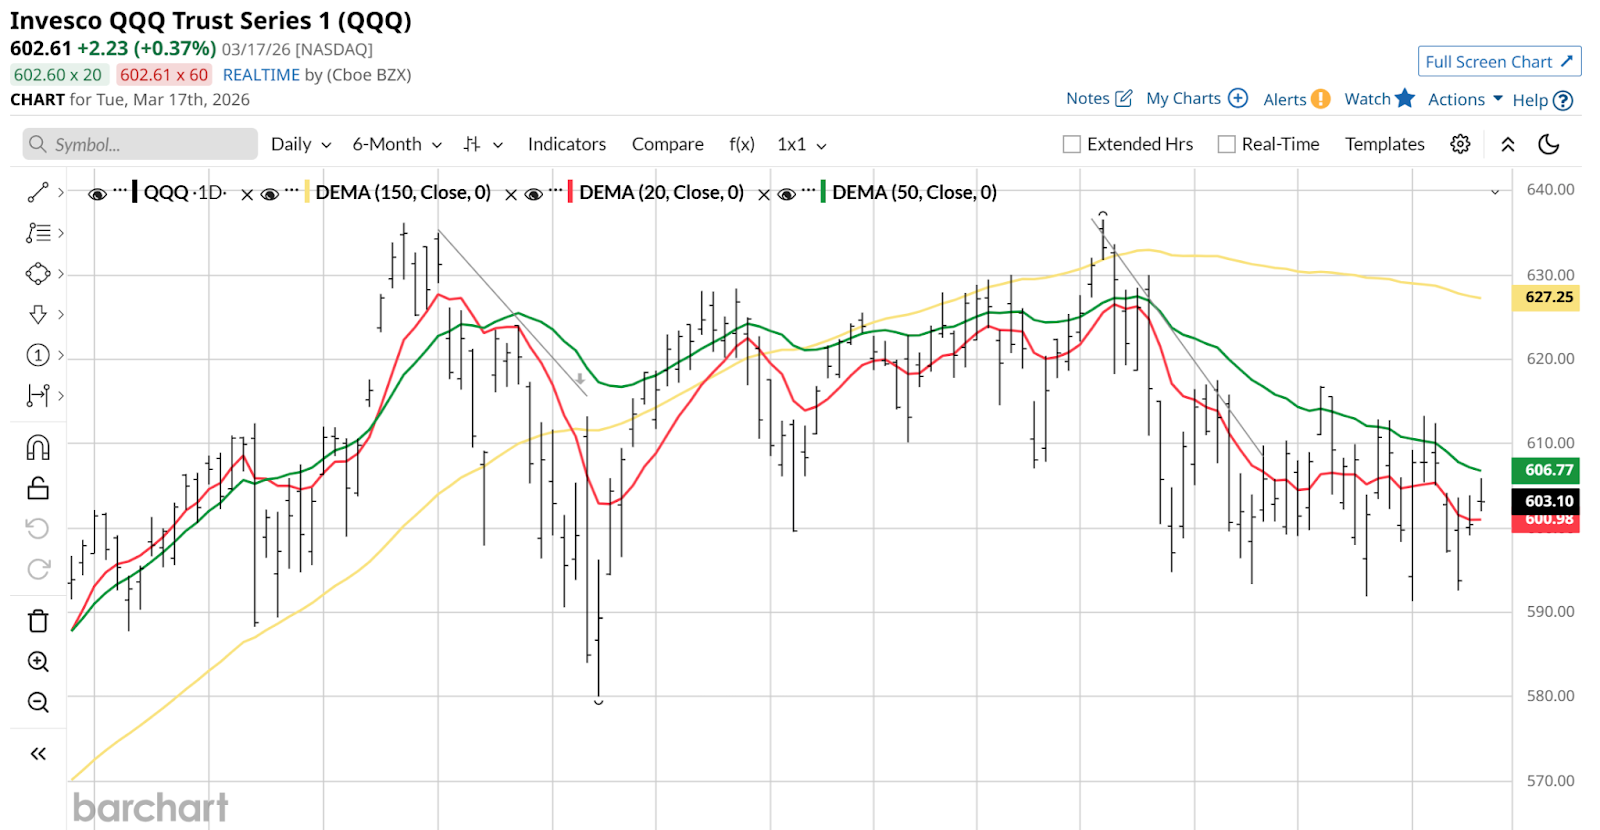Open the Notes edit icon
The image size is (1600, 830).
tap(1124, 98)
